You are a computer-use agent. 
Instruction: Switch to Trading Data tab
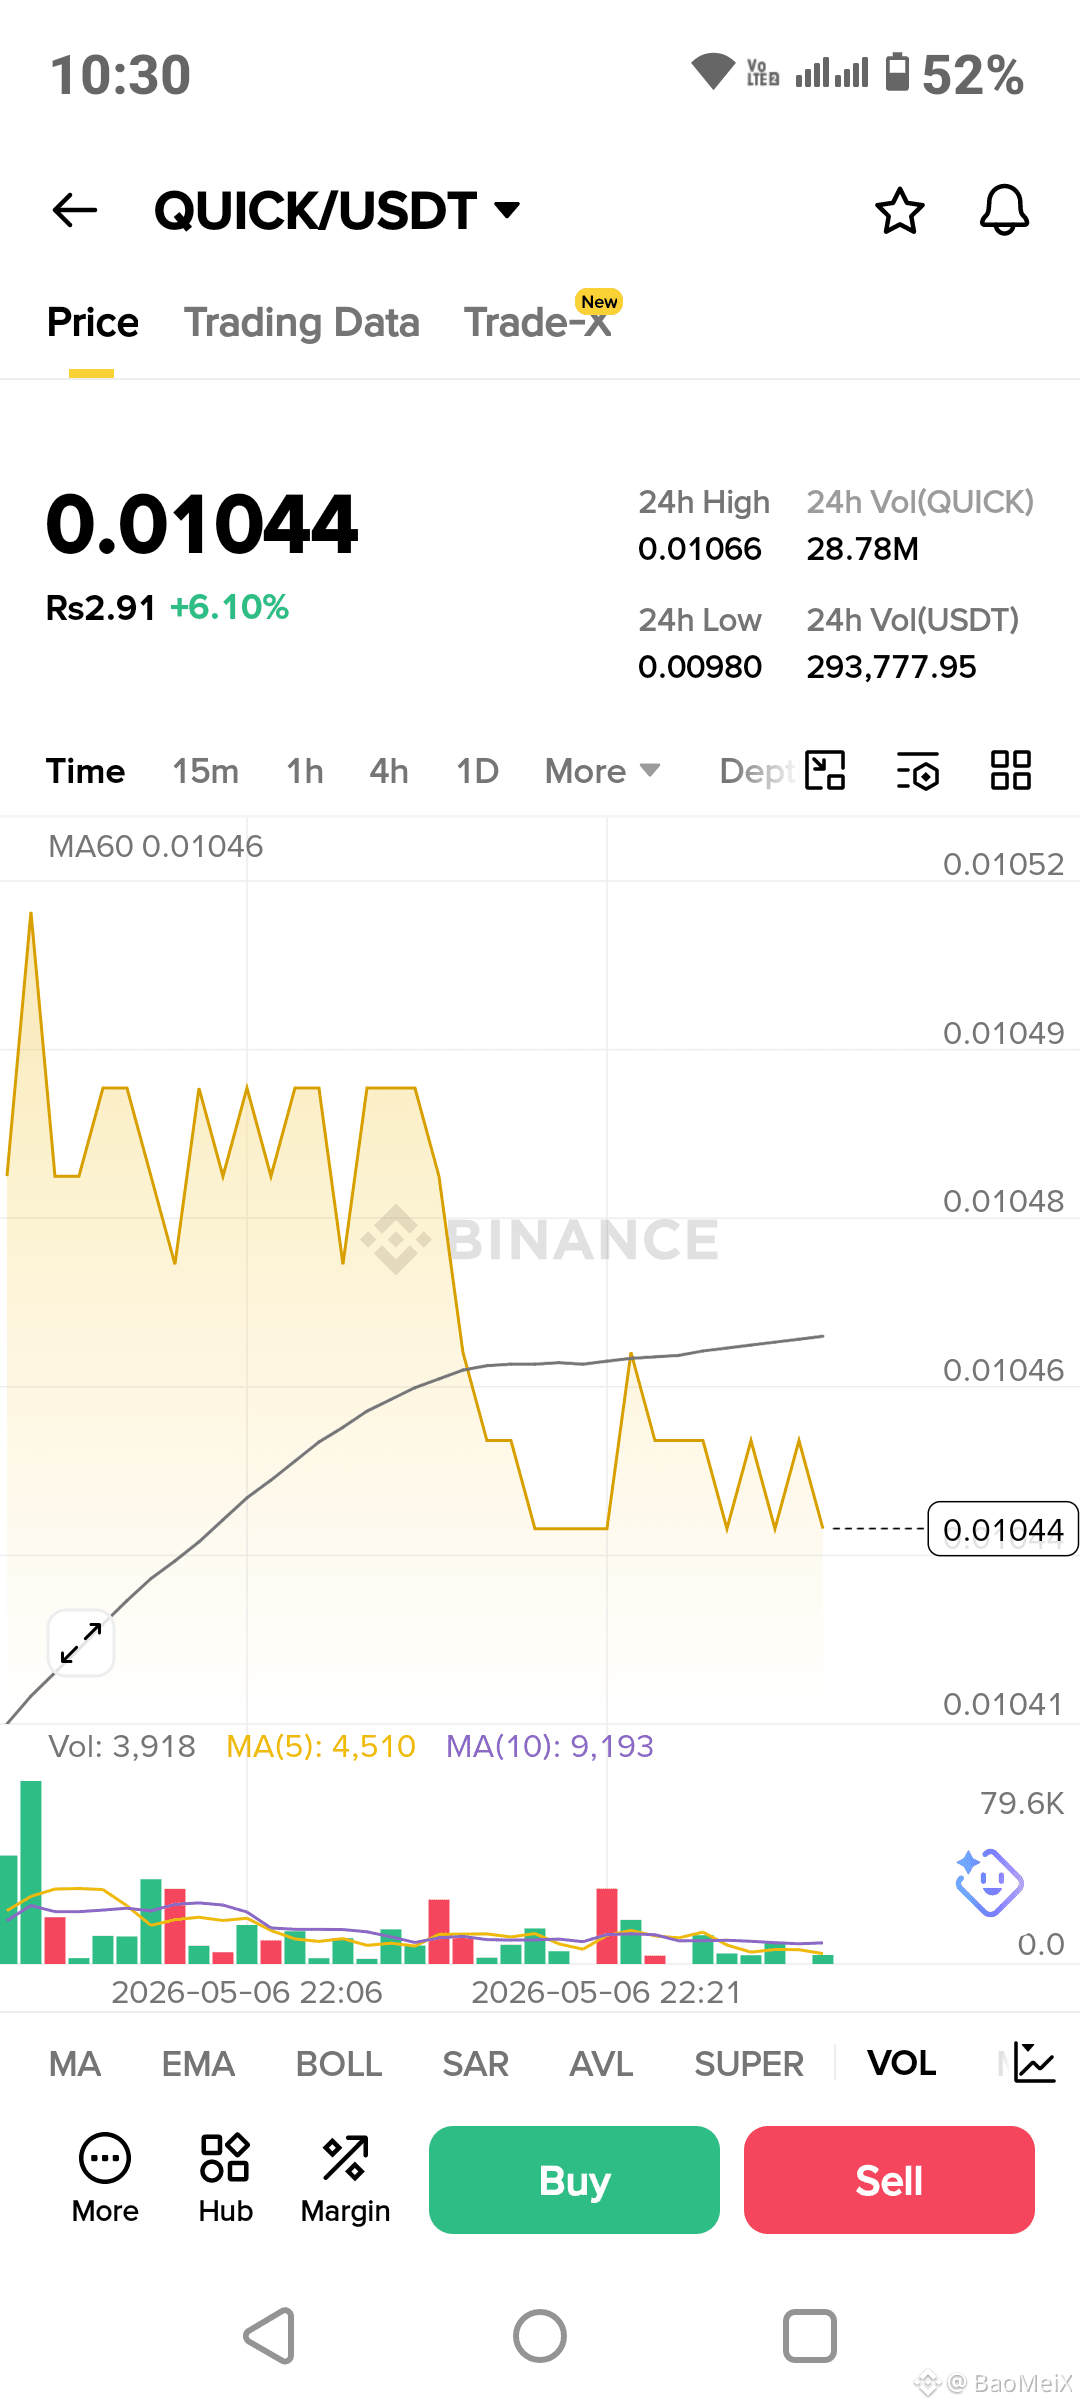301,322
